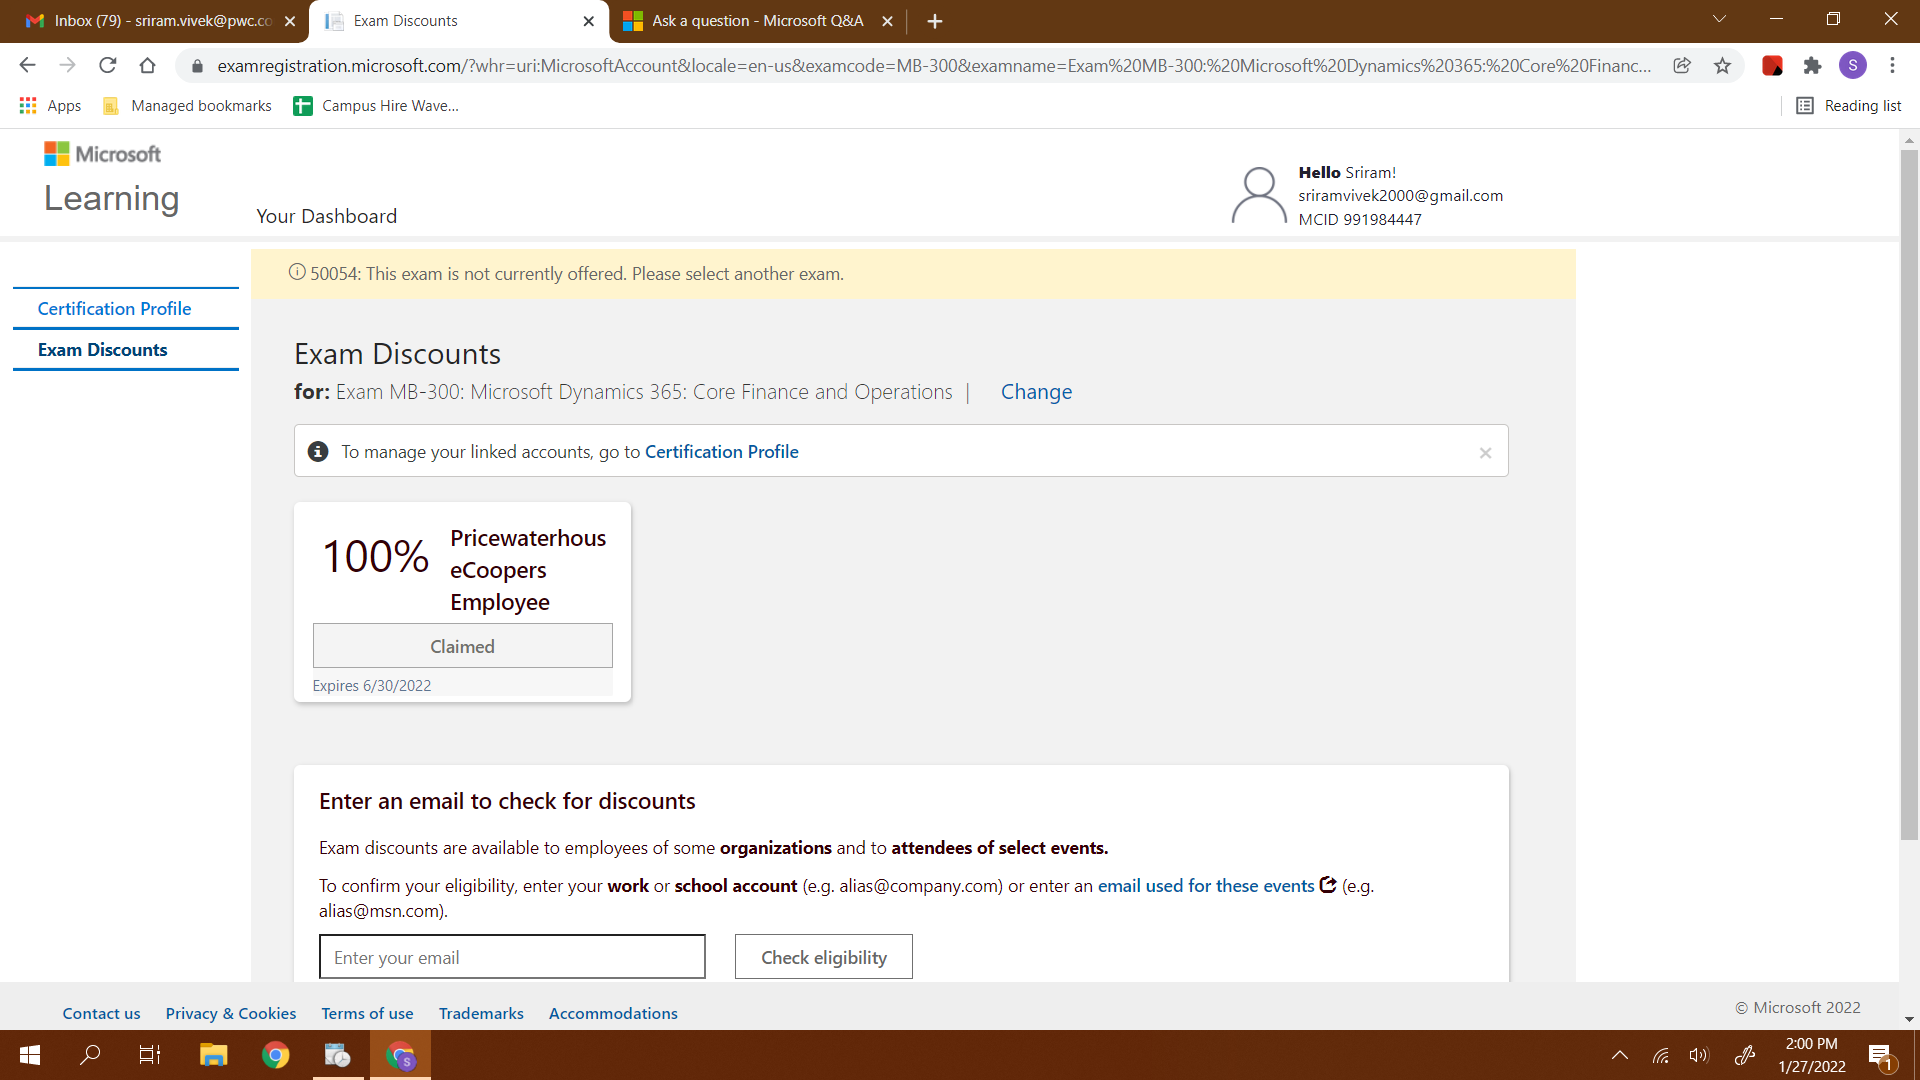Click the red extension icon in toolbar
The image size is (1920, 1080).
1772,65
